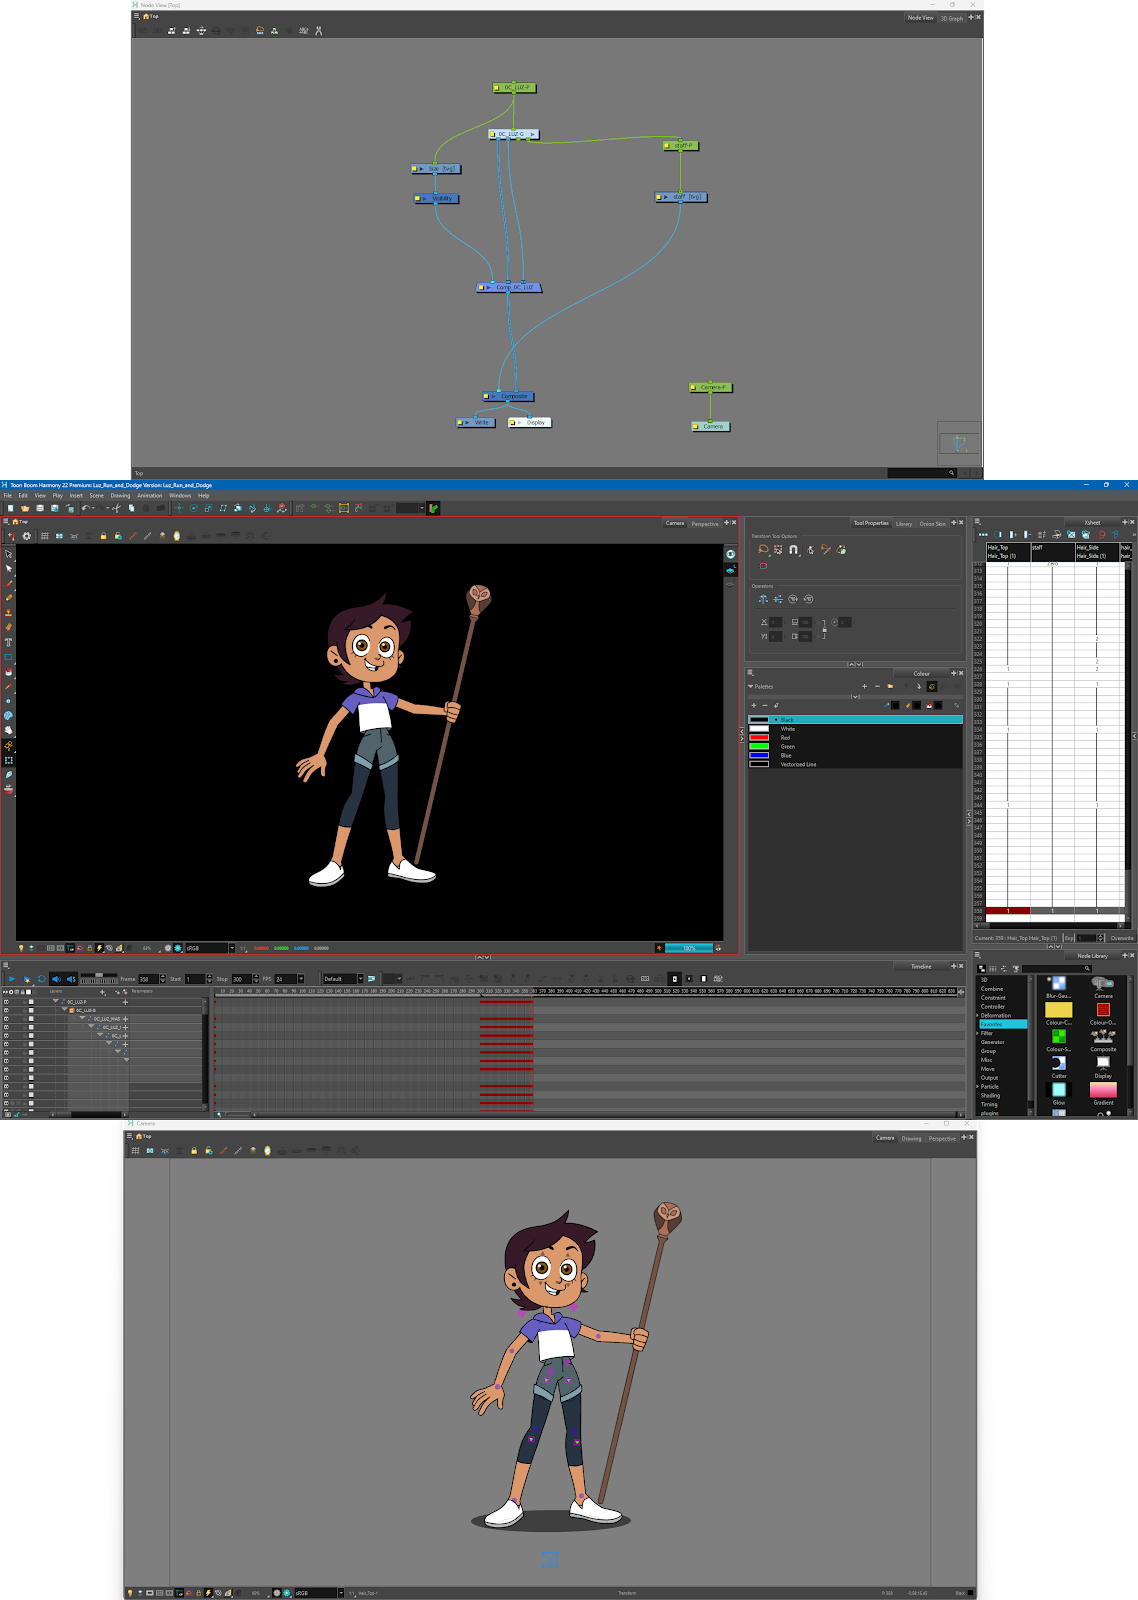
Task: Click the Frame number field in timeline
Action: pyautogui.click(x=147, y=979)
